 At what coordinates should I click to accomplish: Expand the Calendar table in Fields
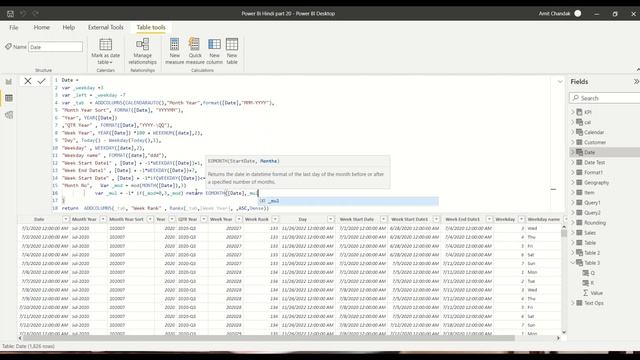tap(573, 132)
